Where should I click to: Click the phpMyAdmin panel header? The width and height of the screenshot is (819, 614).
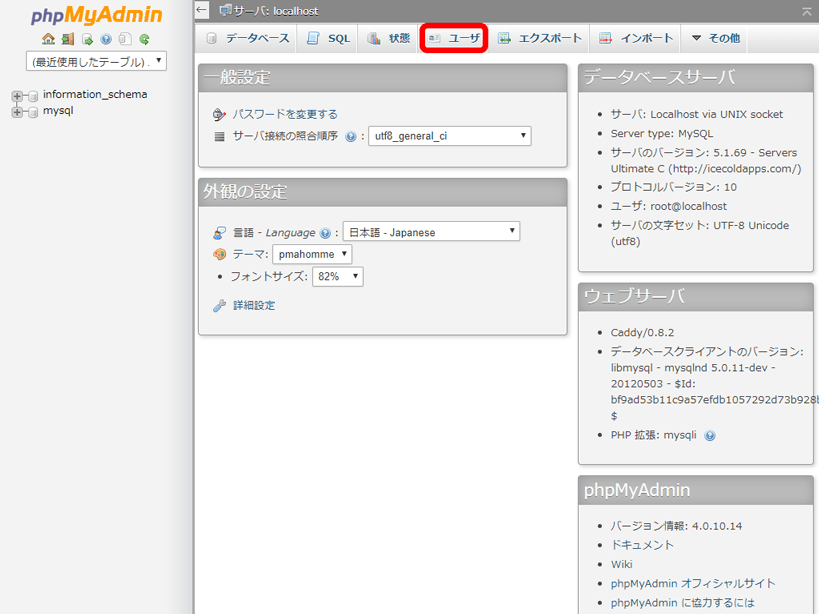click(696, 490)
